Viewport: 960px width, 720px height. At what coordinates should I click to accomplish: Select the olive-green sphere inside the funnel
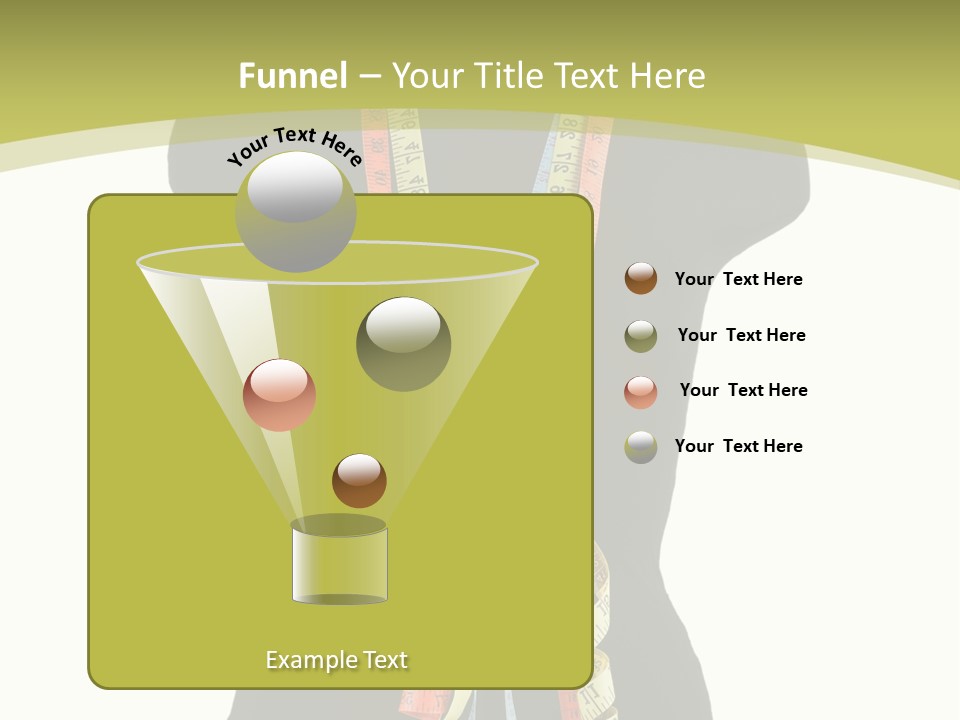403,344
